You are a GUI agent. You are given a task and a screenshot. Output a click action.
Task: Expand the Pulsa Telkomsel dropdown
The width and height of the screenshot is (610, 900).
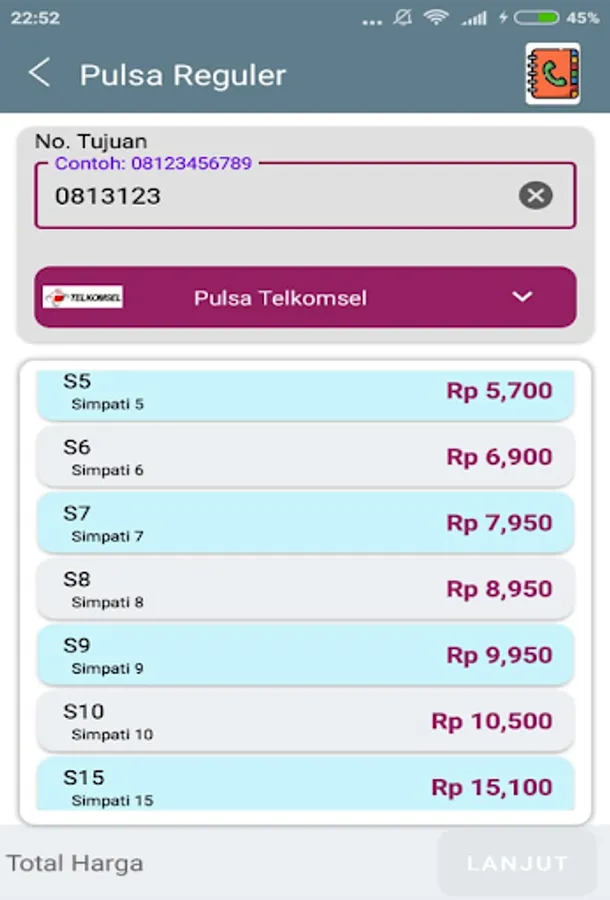tap(305, 297)
